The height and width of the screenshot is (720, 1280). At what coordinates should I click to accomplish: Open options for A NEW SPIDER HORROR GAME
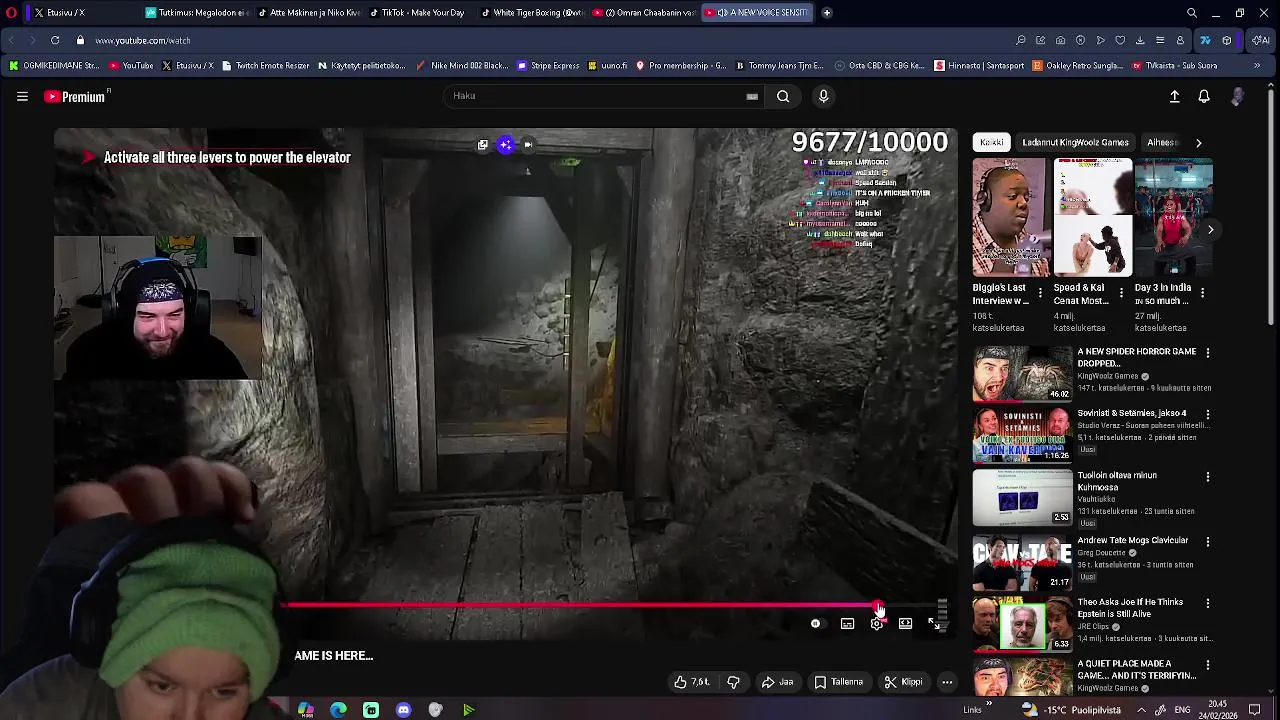pos(1207,353)
